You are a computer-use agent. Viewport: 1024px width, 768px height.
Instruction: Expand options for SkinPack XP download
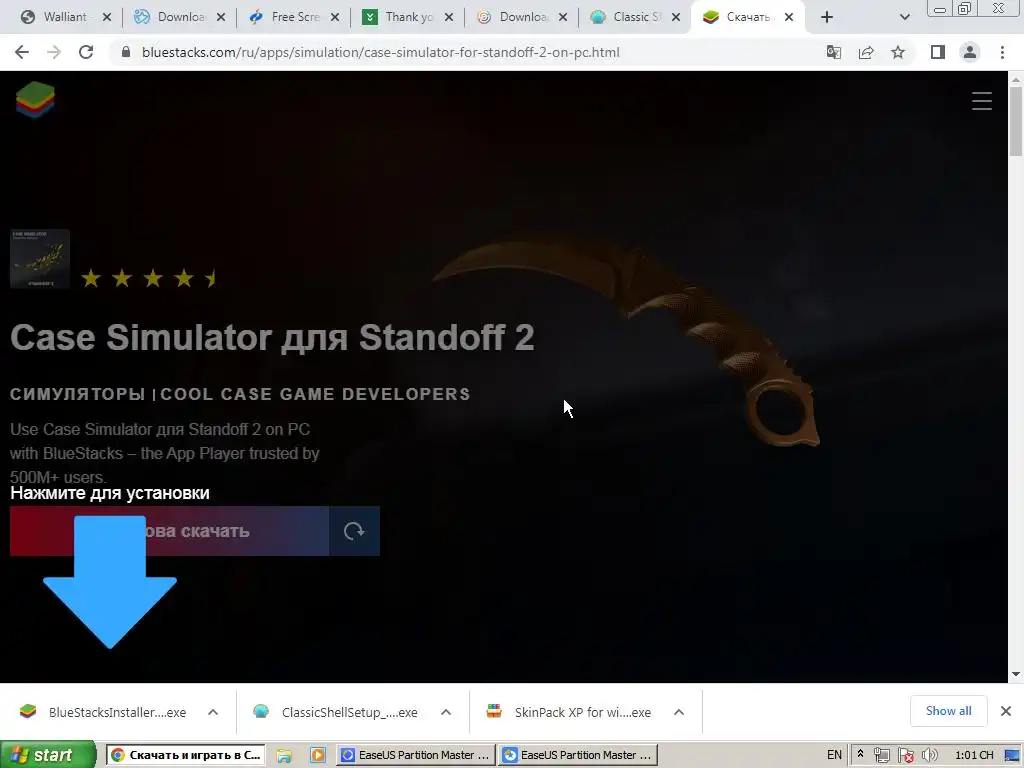coord(679,712)
